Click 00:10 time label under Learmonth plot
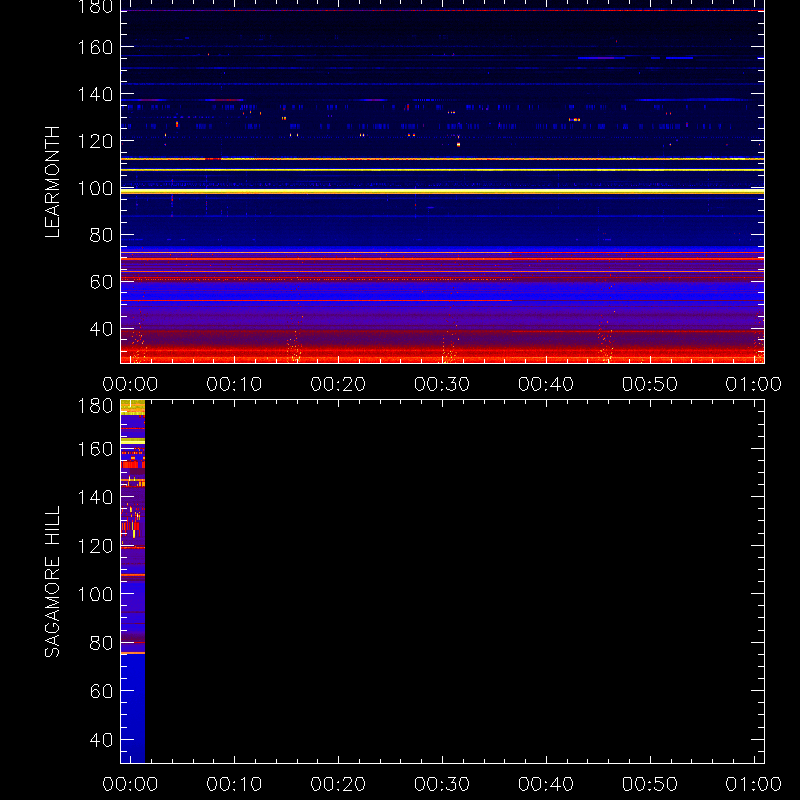The height and width of the screenshot is (800, 800). click(234, 384)
